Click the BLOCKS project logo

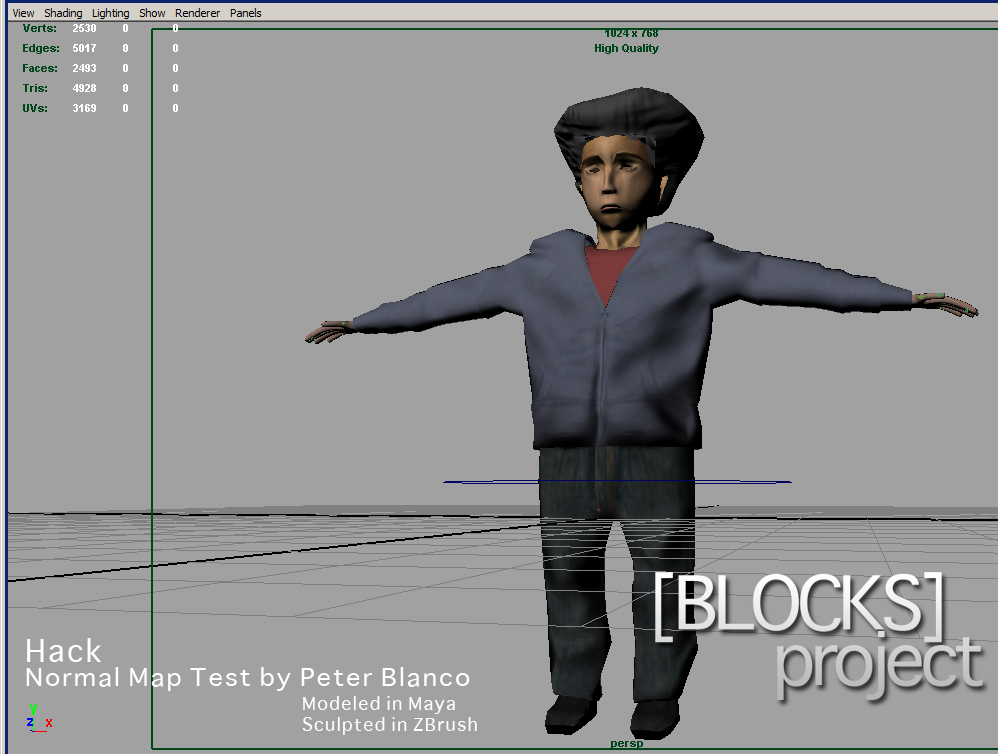click(820, 633)
